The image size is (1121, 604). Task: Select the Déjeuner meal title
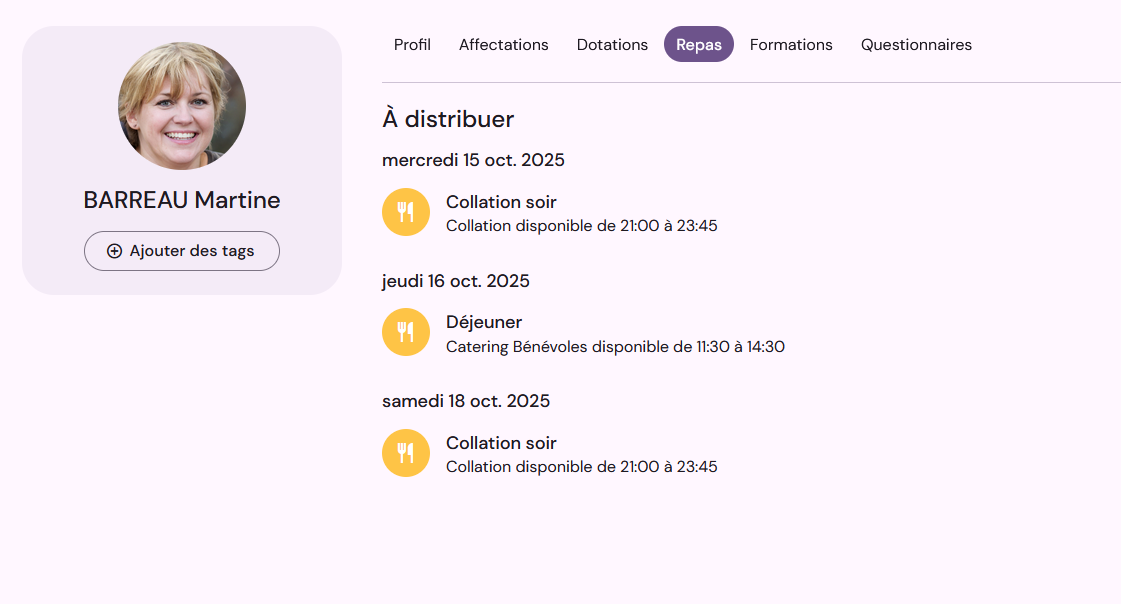click(484, 322)
